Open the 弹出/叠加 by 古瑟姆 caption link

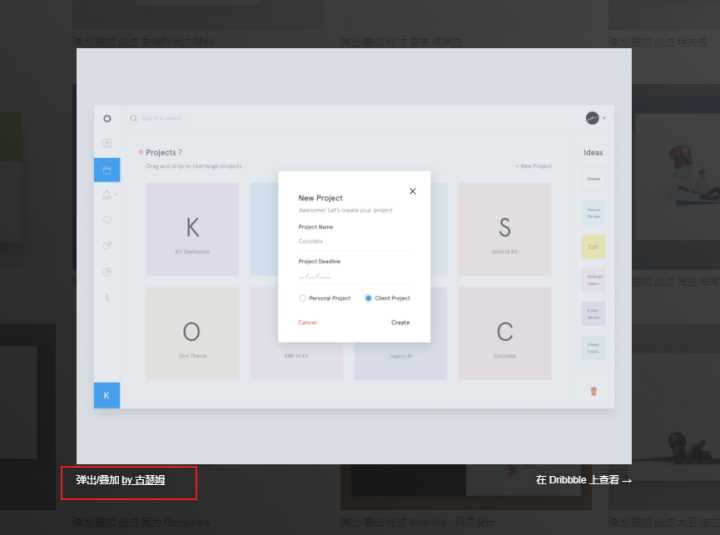pyautogui.click(x=120, y=480)
